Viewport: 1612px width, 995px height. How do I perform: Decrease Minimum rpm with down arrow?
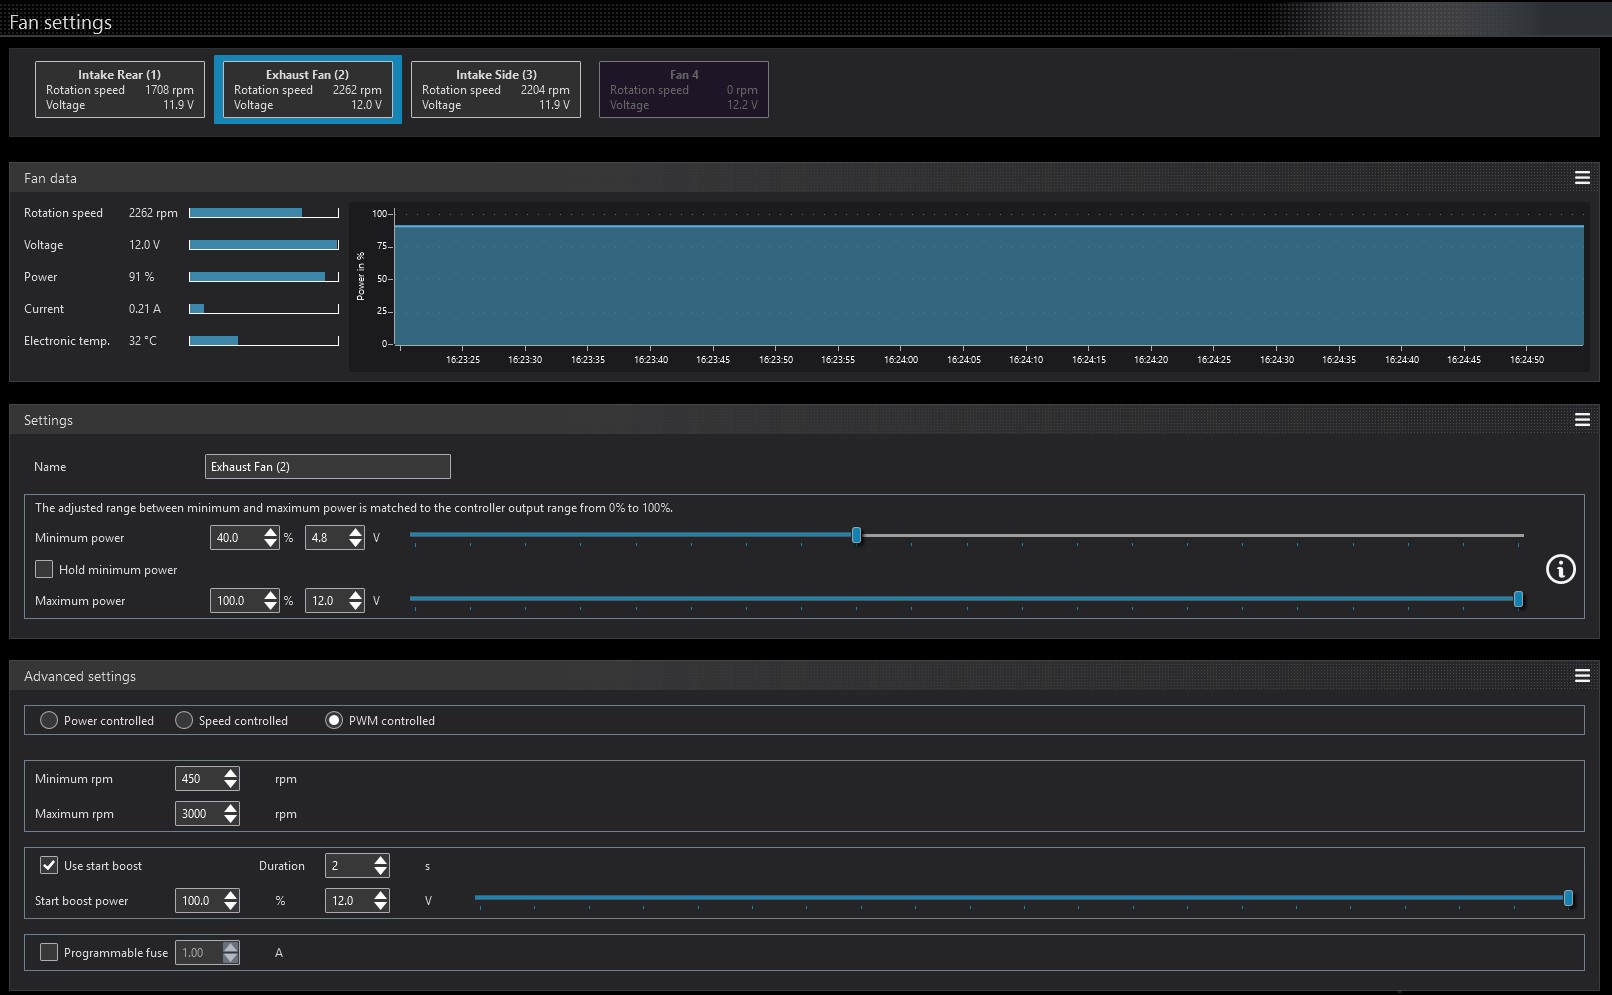click(x=231, y=784)
